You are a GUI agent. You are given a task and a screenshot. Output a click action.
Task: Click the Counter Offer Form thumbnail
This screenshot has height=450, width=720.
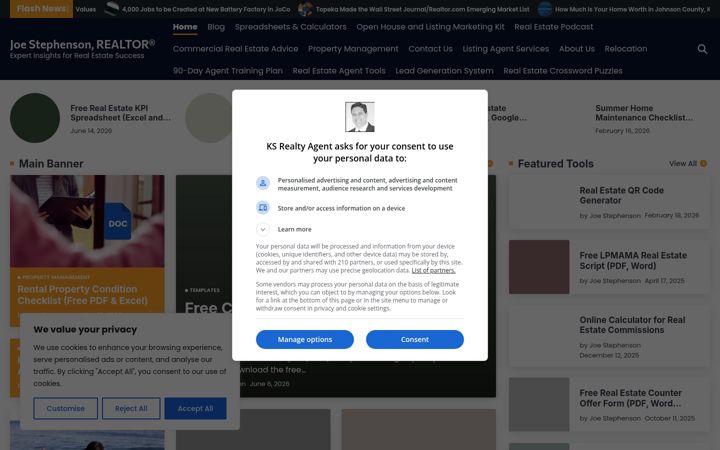(539, 405)
